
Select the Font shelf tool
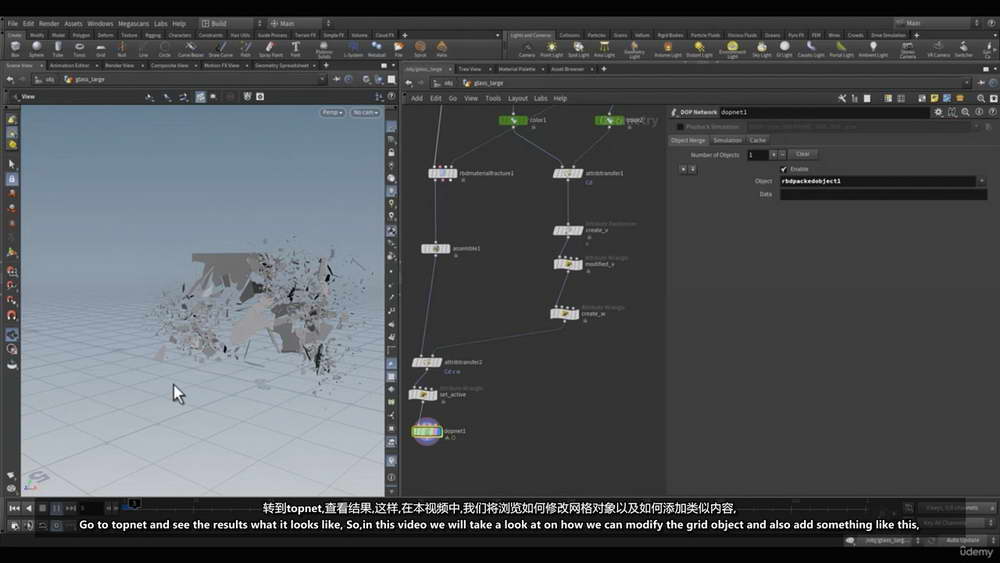click(295, 49)
